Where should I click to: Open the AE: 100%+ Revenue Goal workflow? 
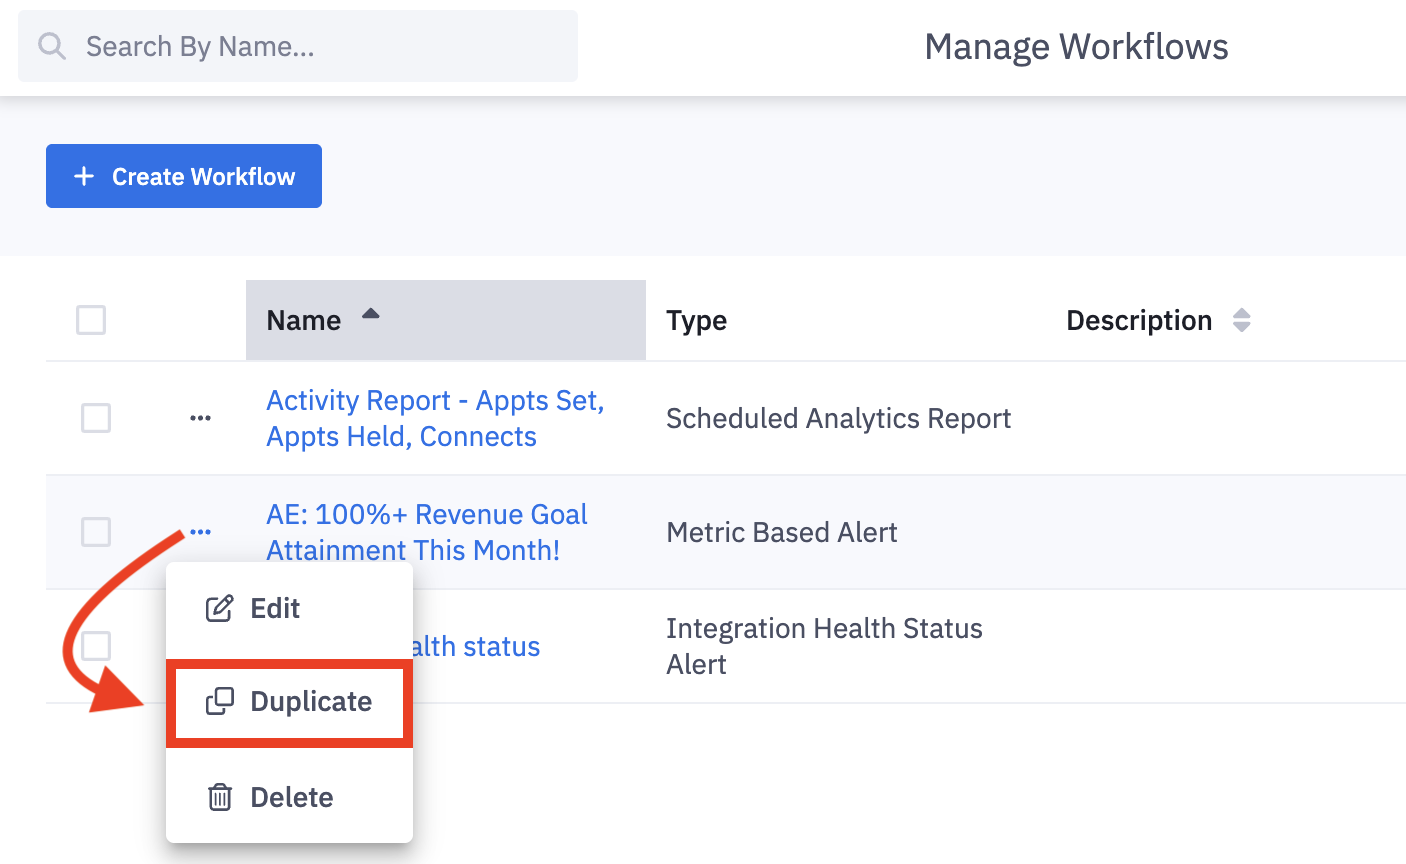click(427, 531)
